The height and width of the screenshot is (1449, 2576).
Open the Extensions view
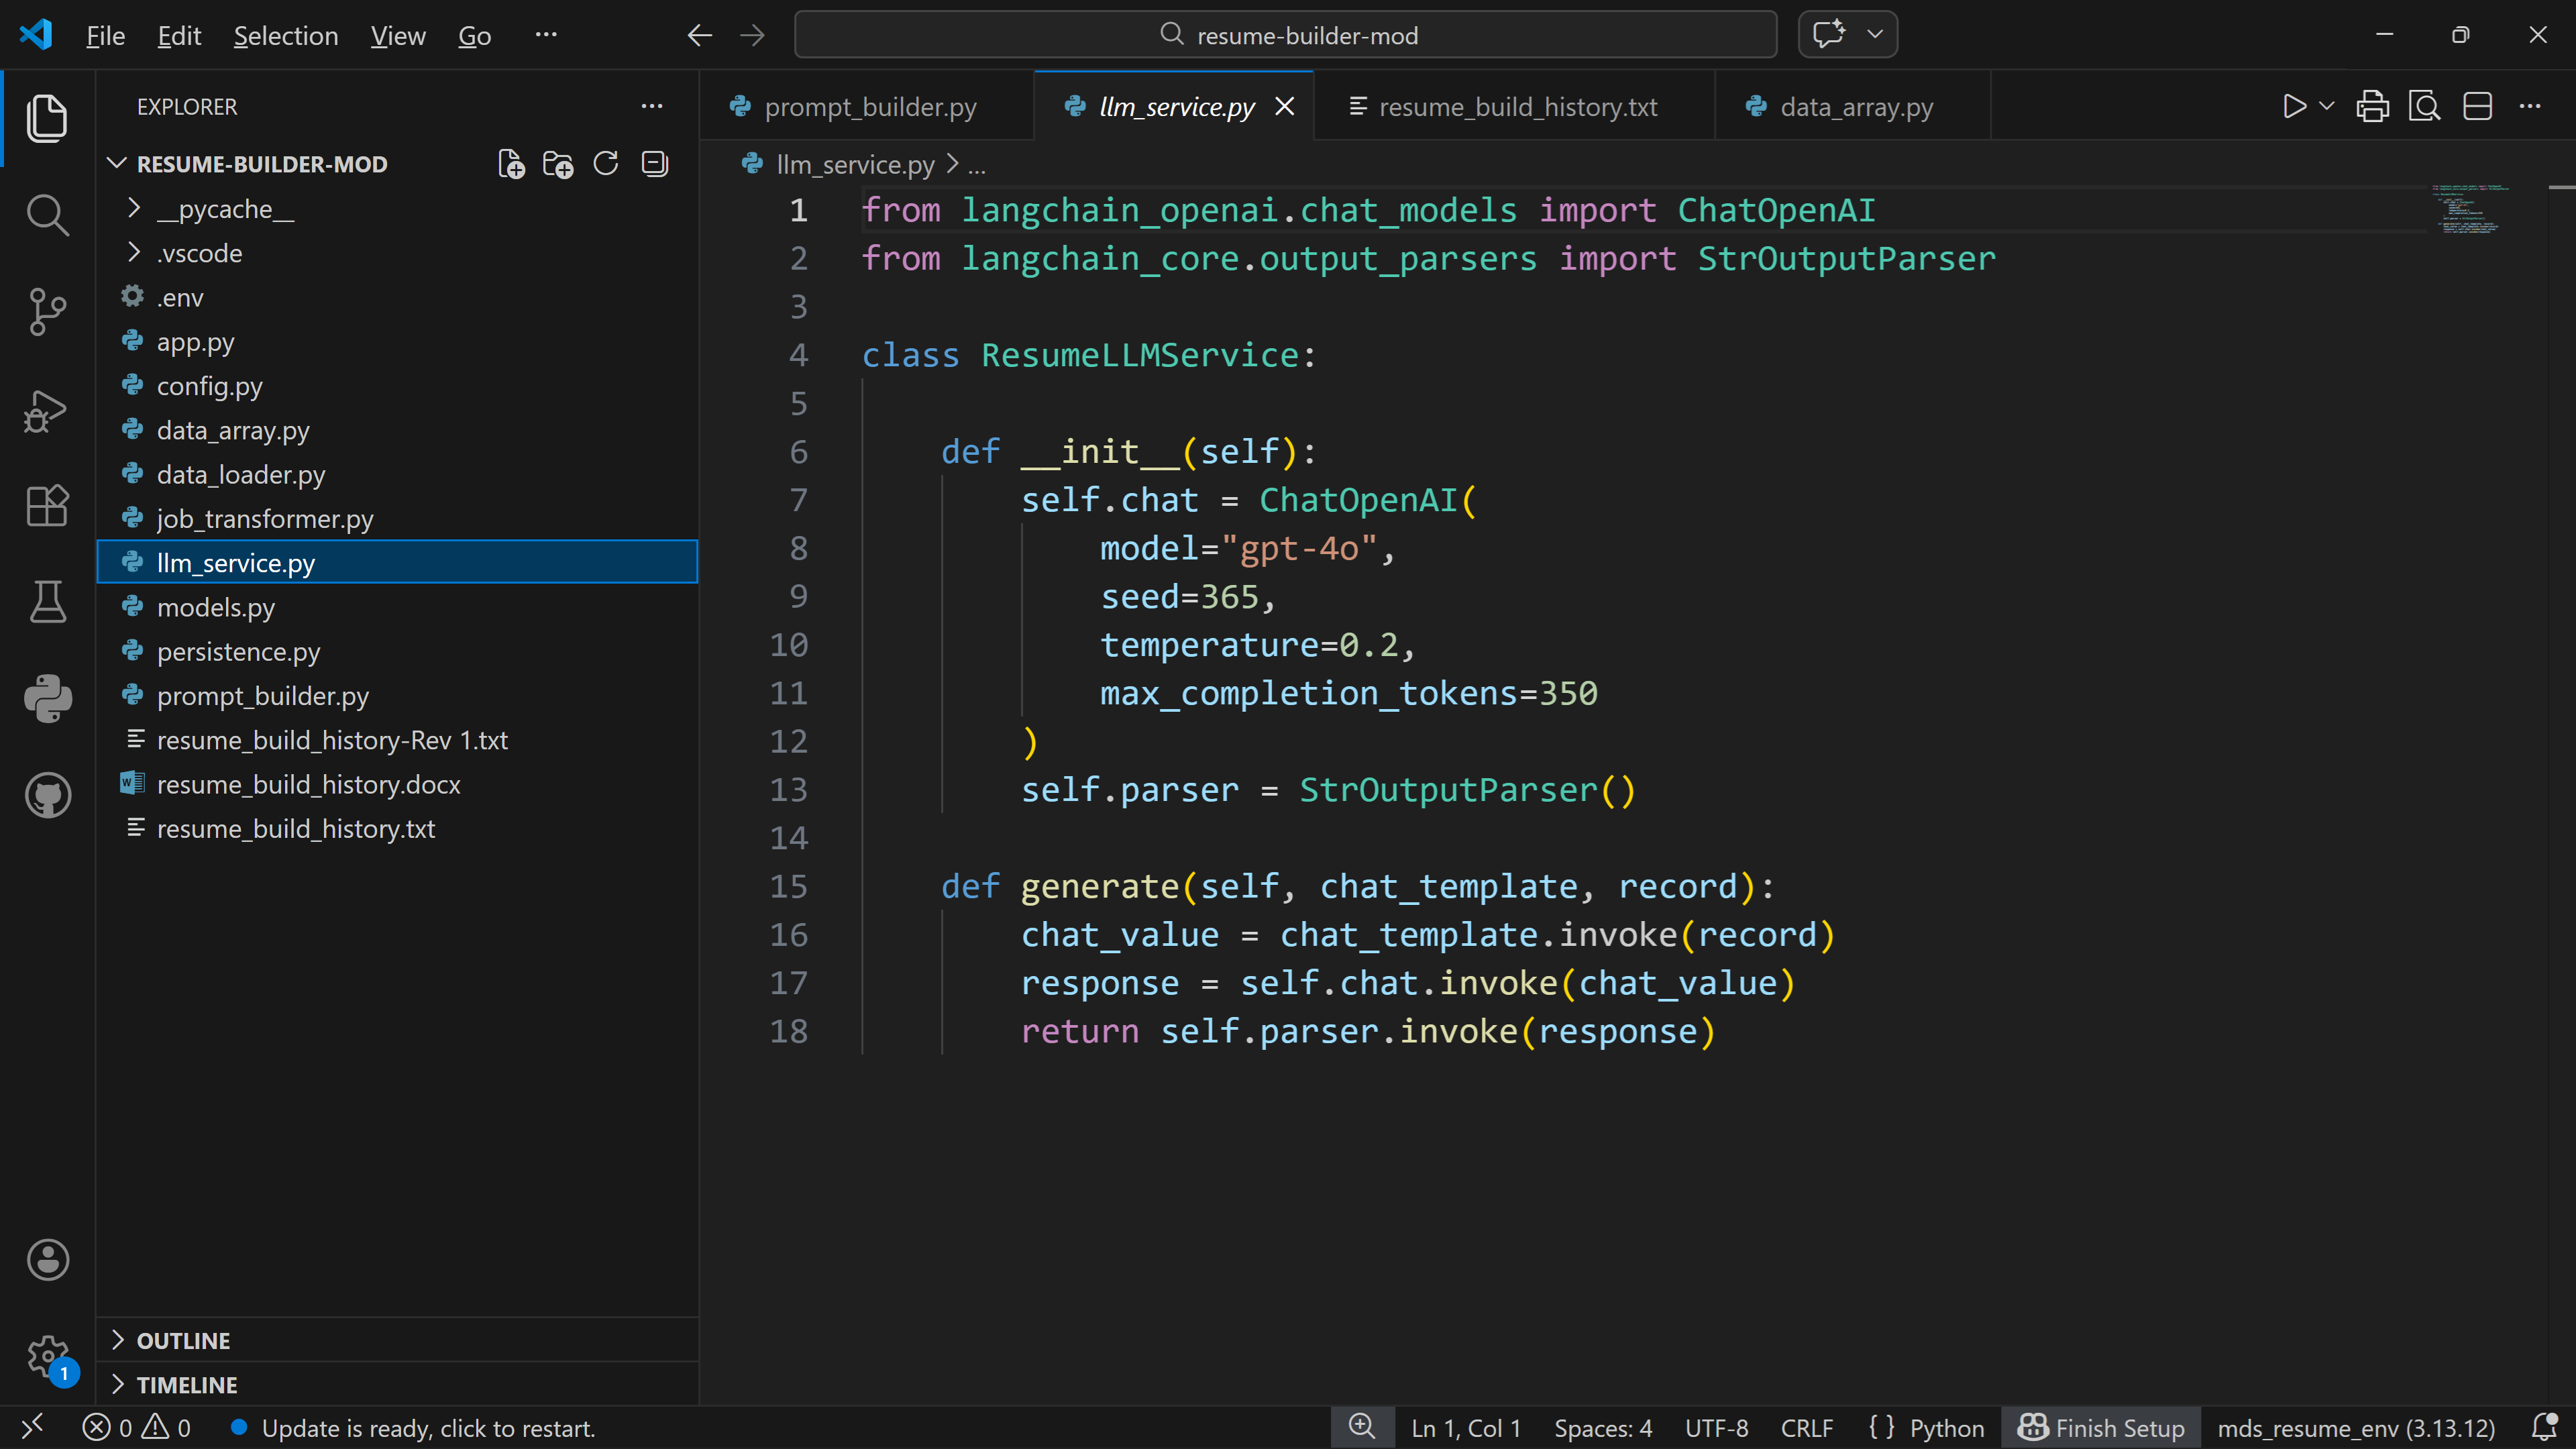point(47,505)
